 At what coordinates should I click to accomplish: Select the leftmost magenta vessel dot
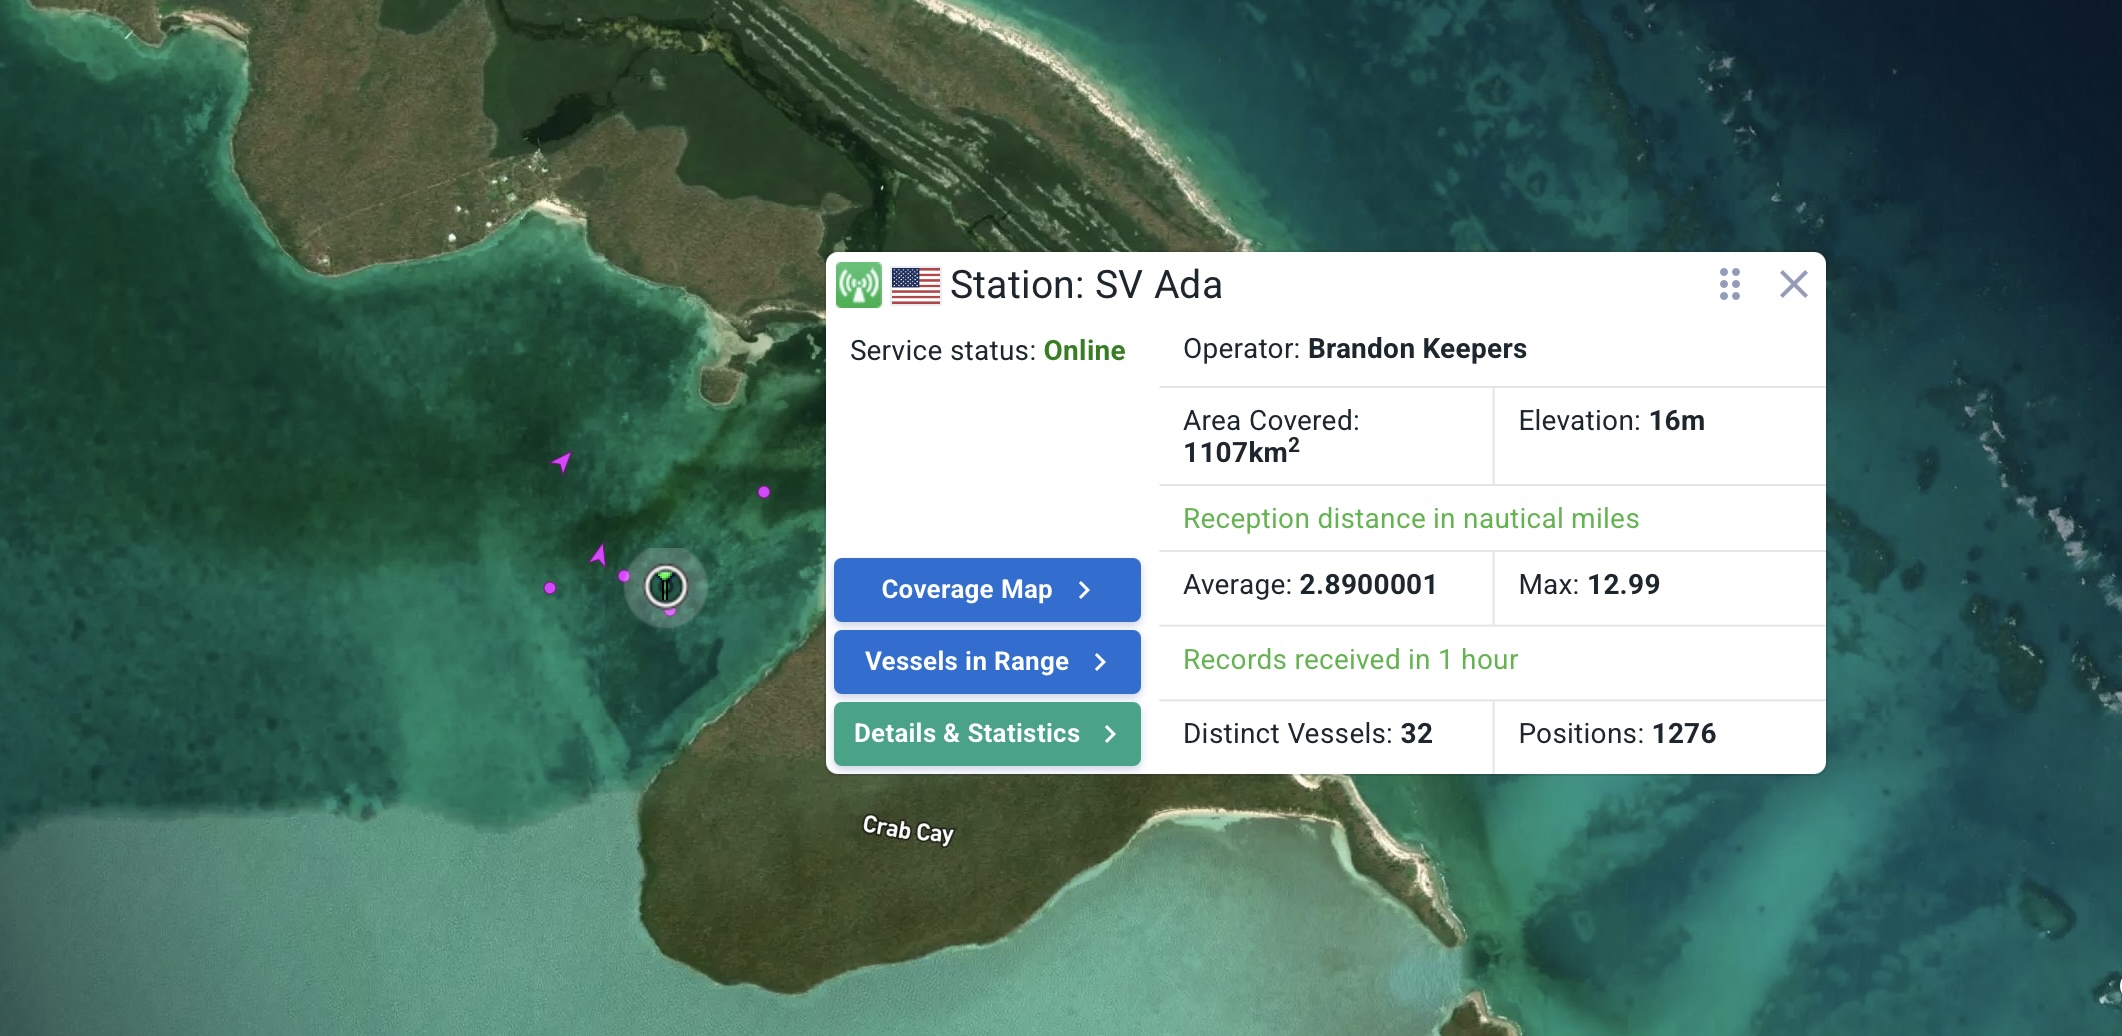coord(550,588)
